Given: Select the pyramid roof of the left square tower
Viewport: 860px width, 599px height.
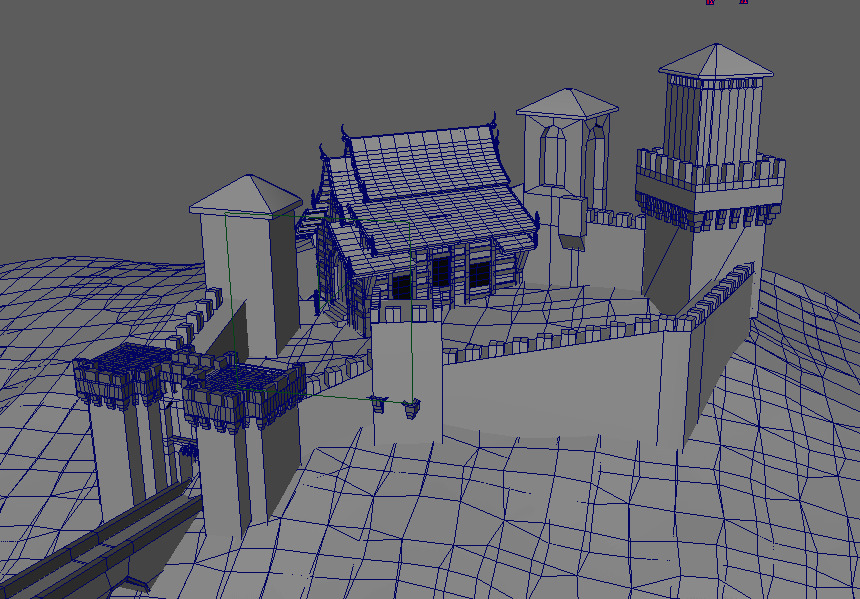Looking at the screenshot, I should [246, 195].
